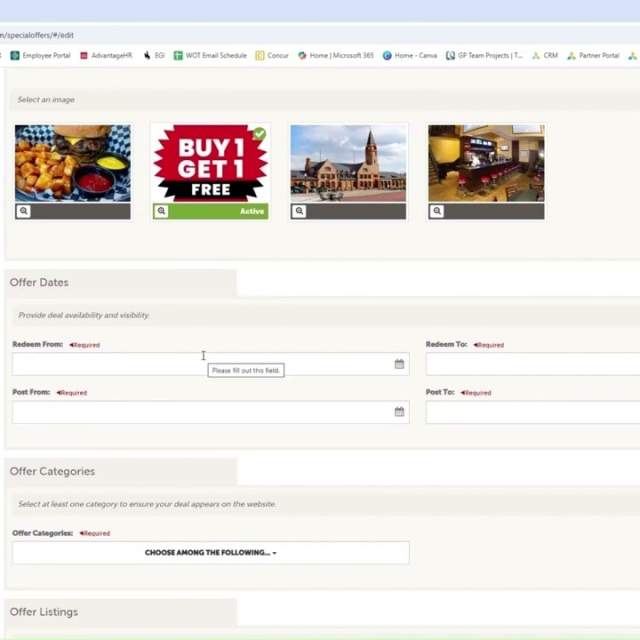640x640 pixels.
Task: Open the AdvantageHR bookmark
Action: [106, 56]
